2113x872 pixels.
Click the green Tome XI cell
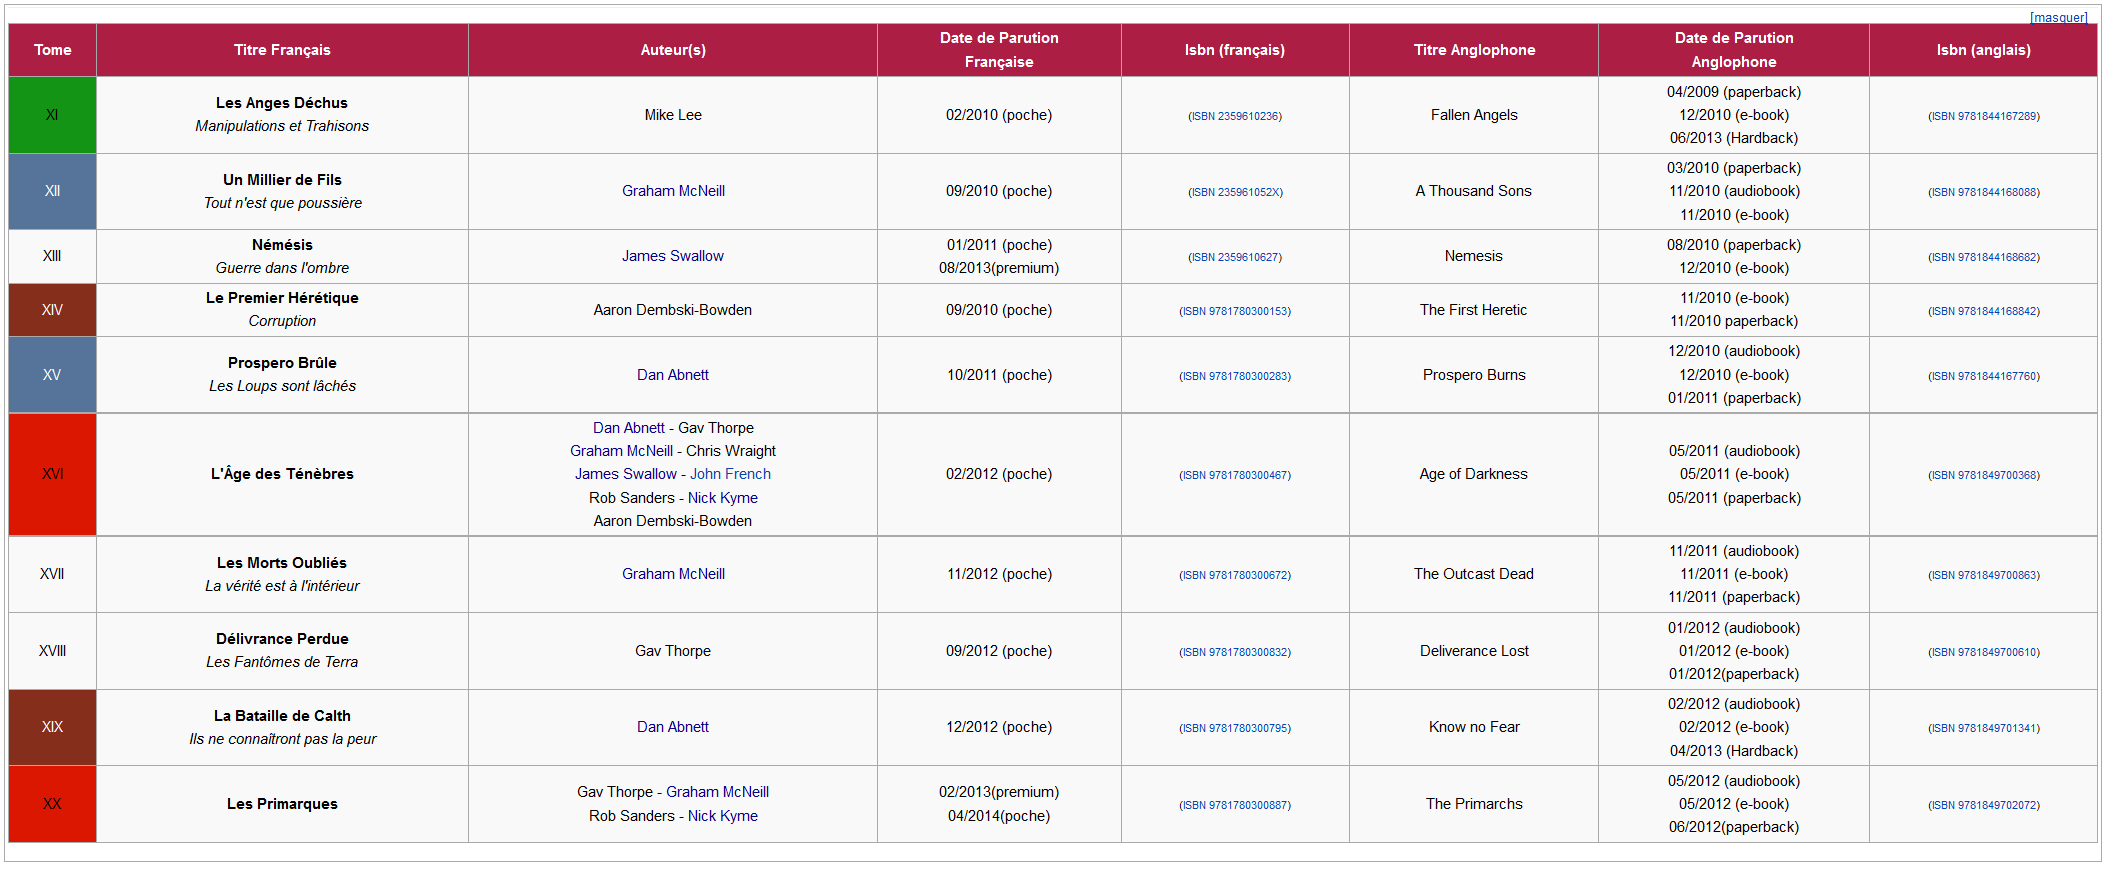[52, 115]
